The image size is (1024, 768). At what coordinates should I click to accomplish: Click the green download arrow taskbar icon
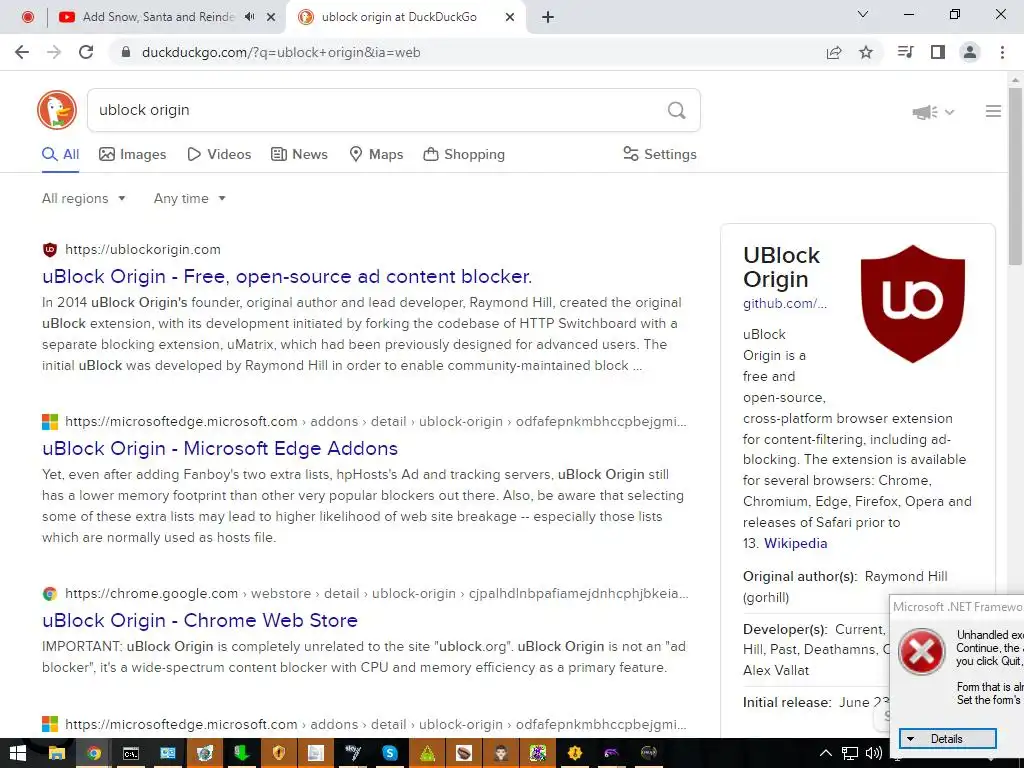pos(242,753)
